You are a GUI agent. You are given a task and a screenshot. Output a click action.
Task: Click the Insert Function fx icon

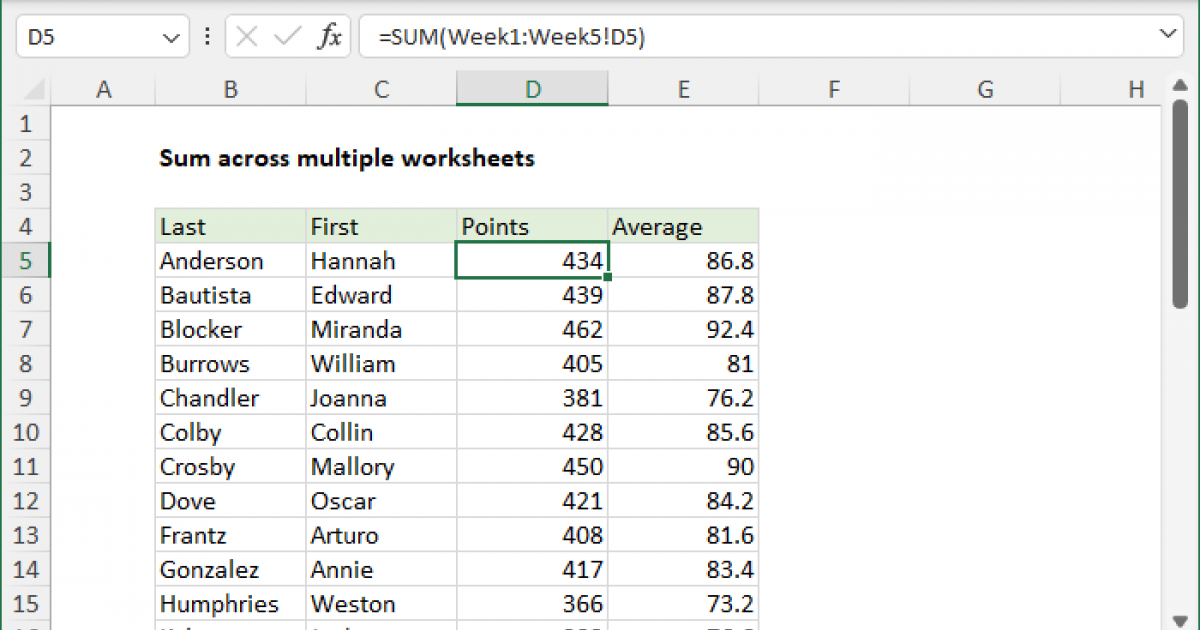pos(329,38)
